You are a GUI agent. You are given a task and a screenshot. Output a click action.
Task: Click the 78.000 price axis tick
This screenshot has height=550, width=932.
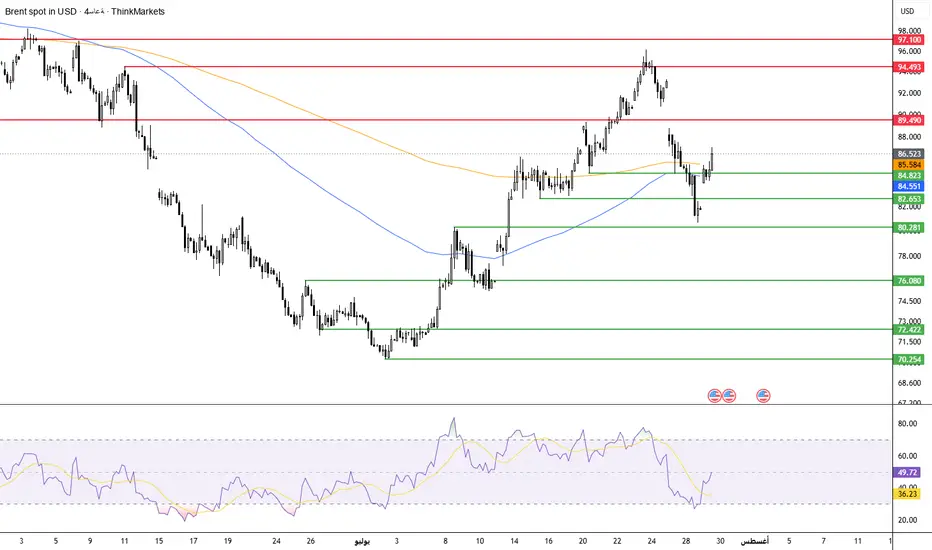(909, 256)
